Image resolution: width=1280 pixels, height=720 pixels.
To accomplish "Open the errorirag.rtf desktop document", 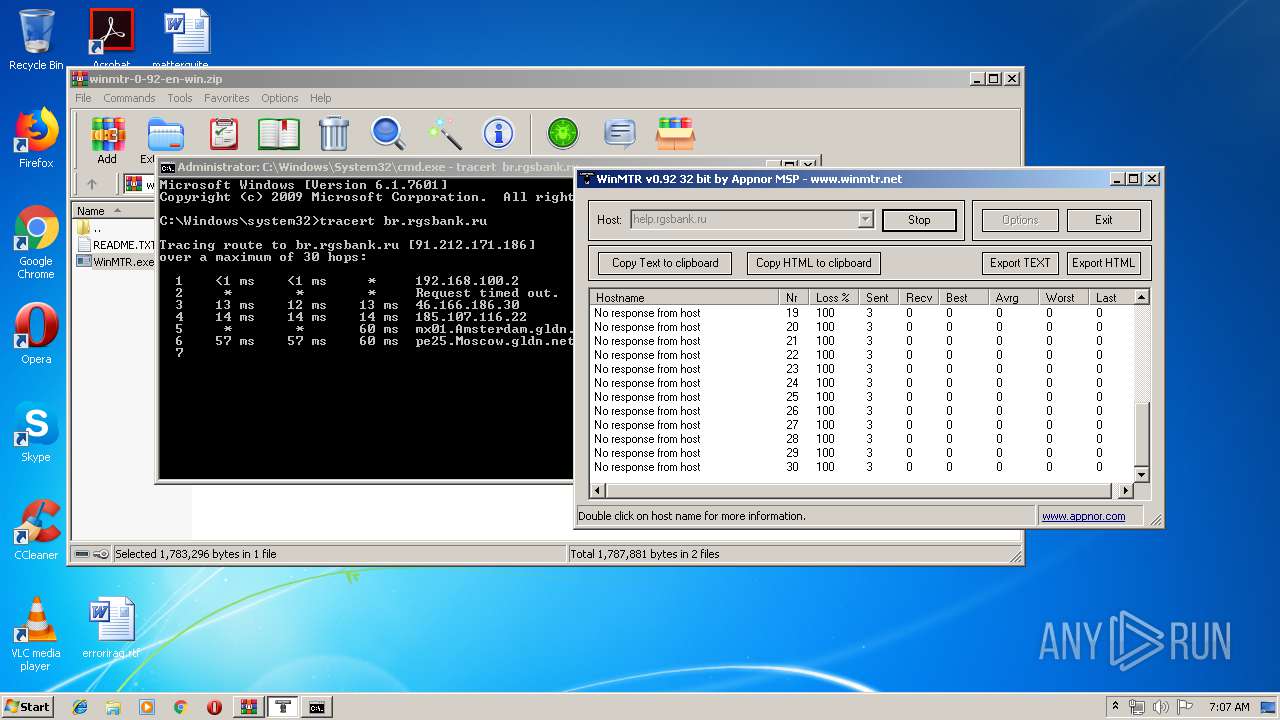I will coord(111,628).
